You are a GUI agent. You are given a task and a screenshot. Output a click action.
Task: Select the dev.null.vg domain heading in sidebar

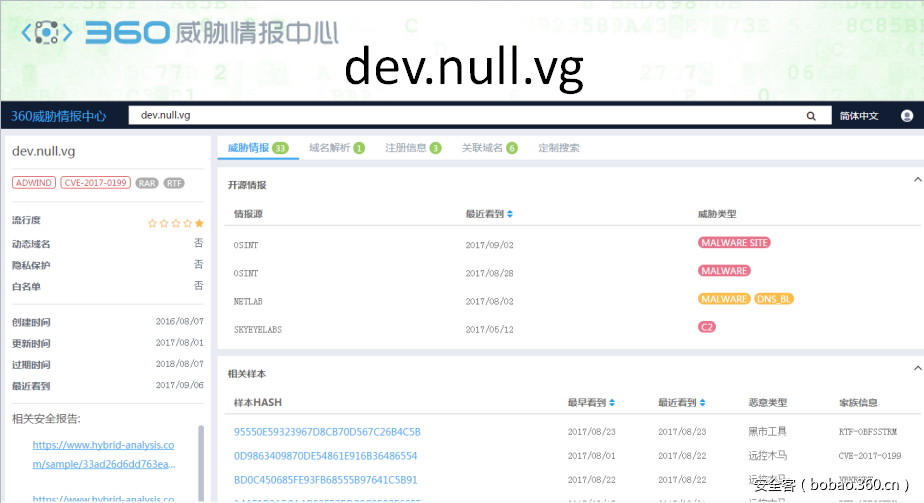44,151
